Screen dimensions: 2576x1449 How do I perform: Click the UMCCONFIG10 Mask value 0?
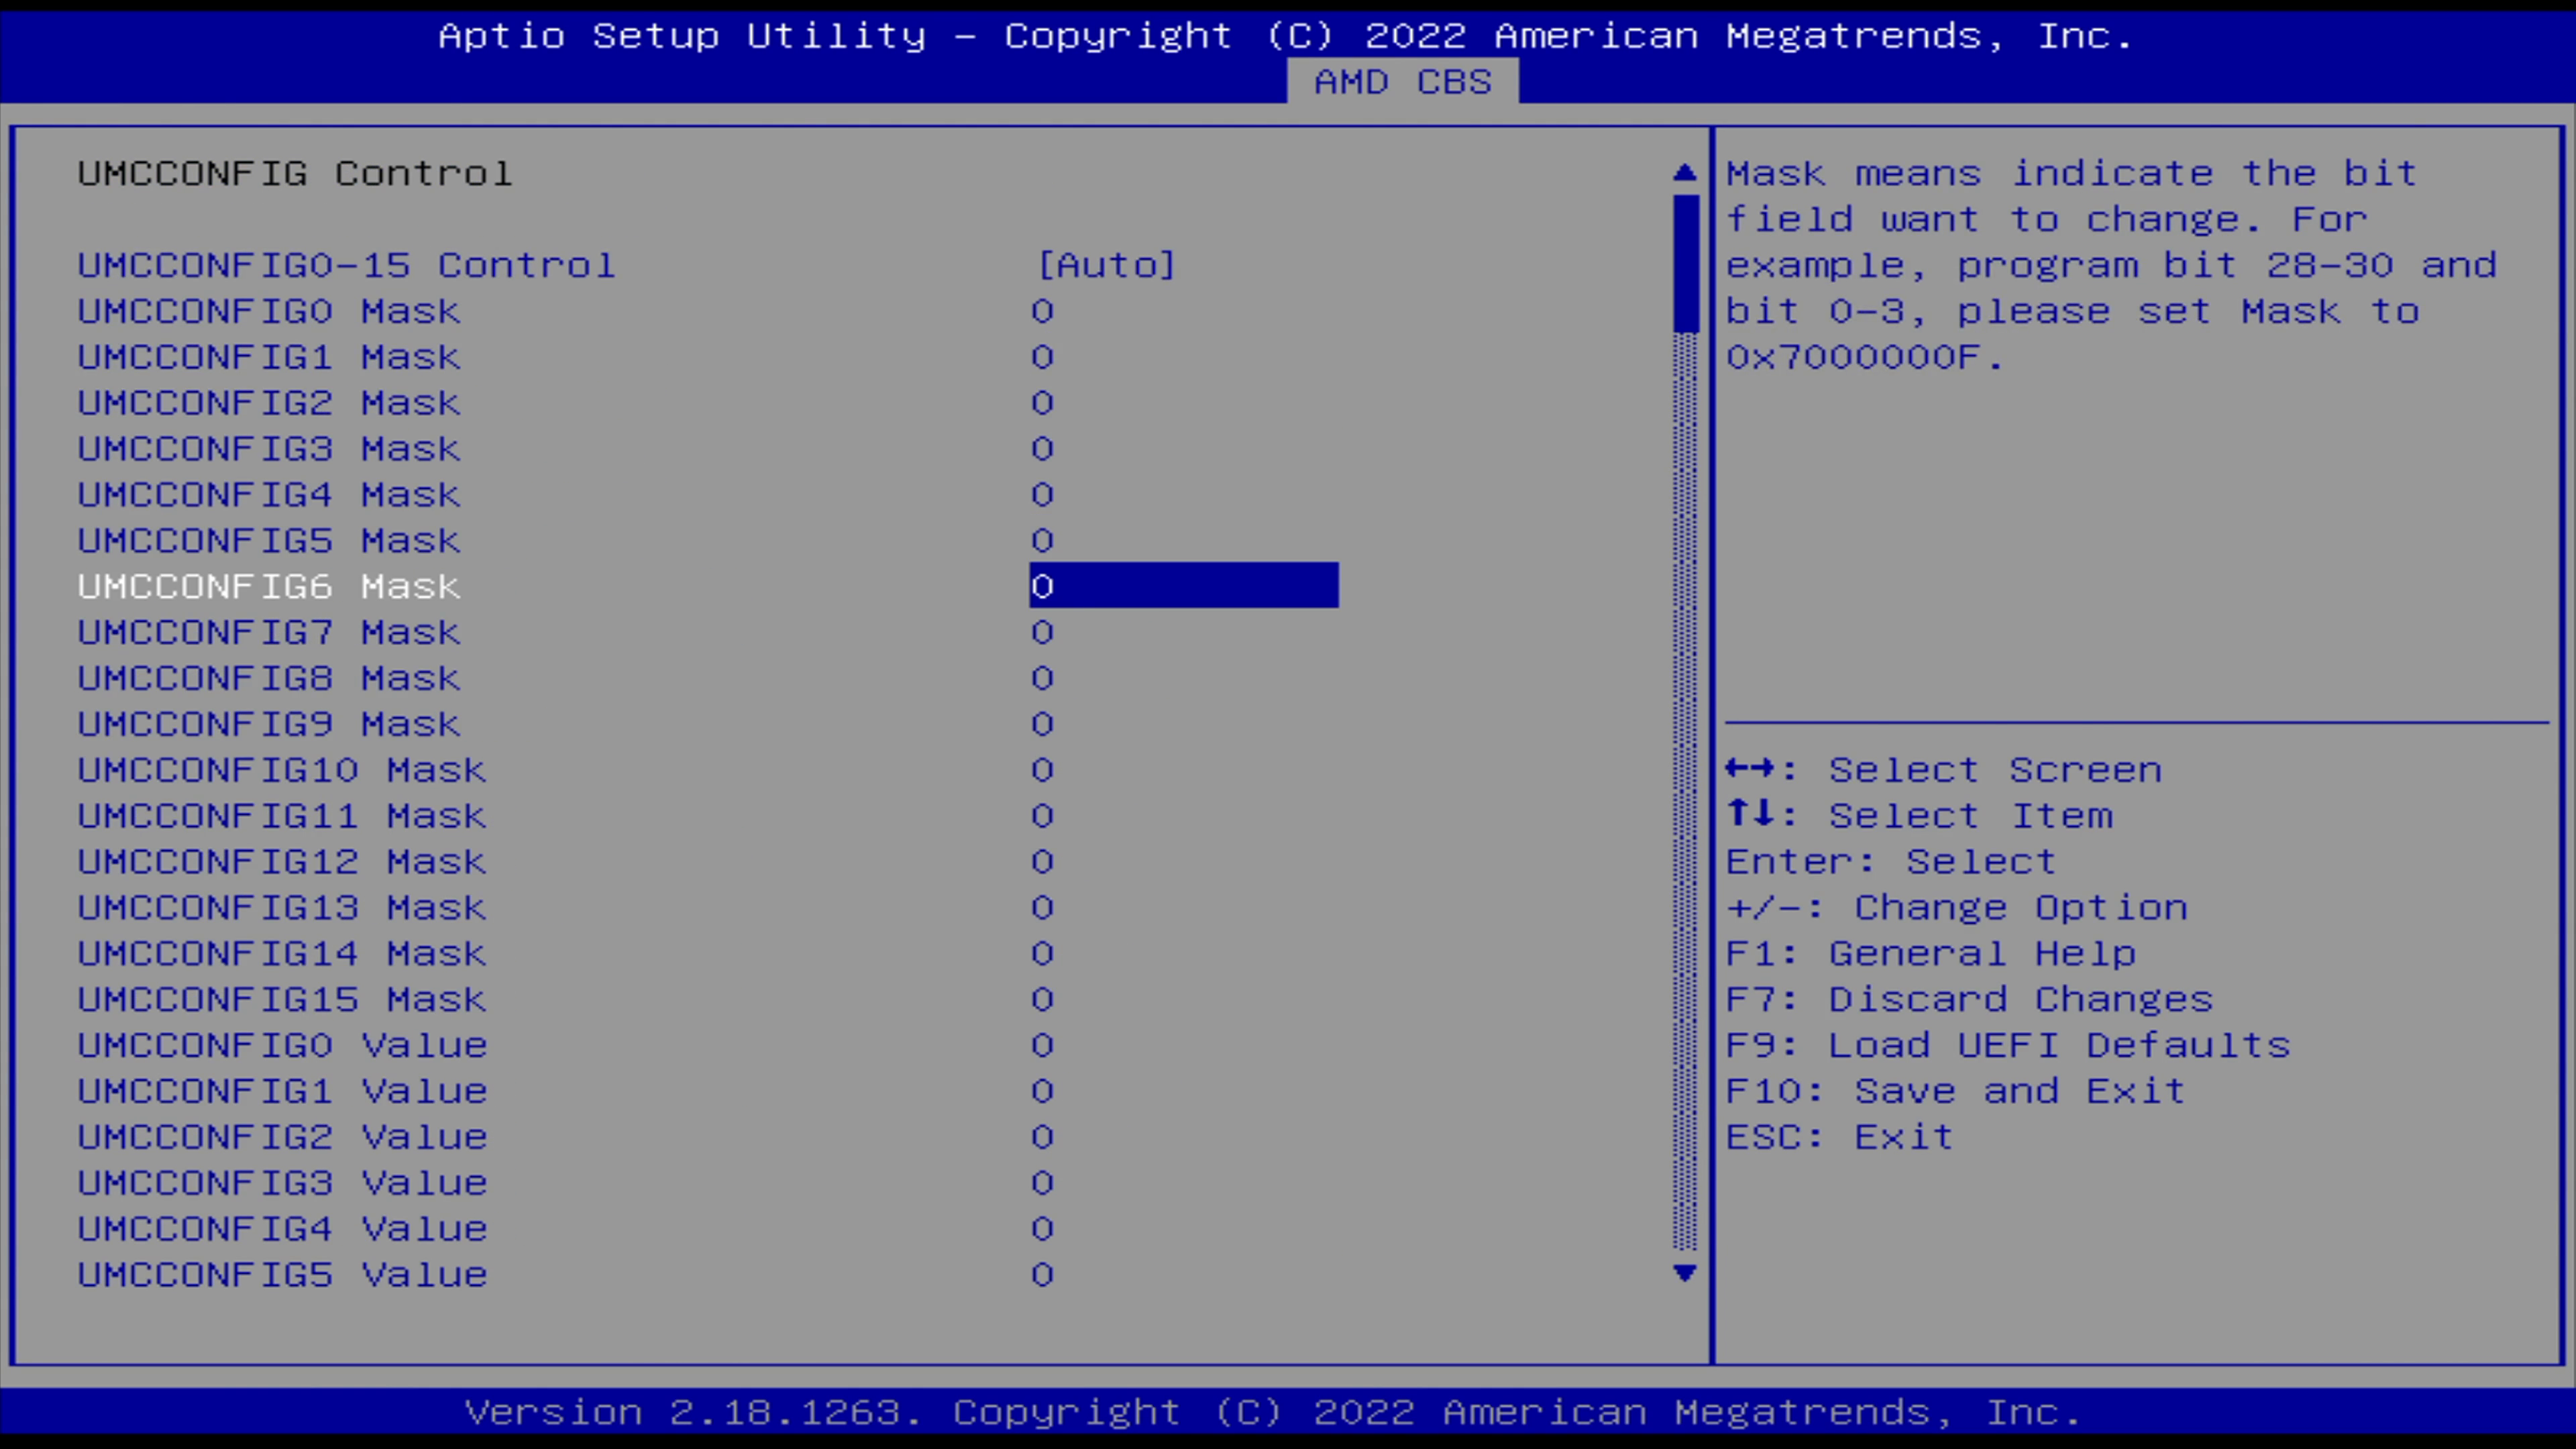1042,770
